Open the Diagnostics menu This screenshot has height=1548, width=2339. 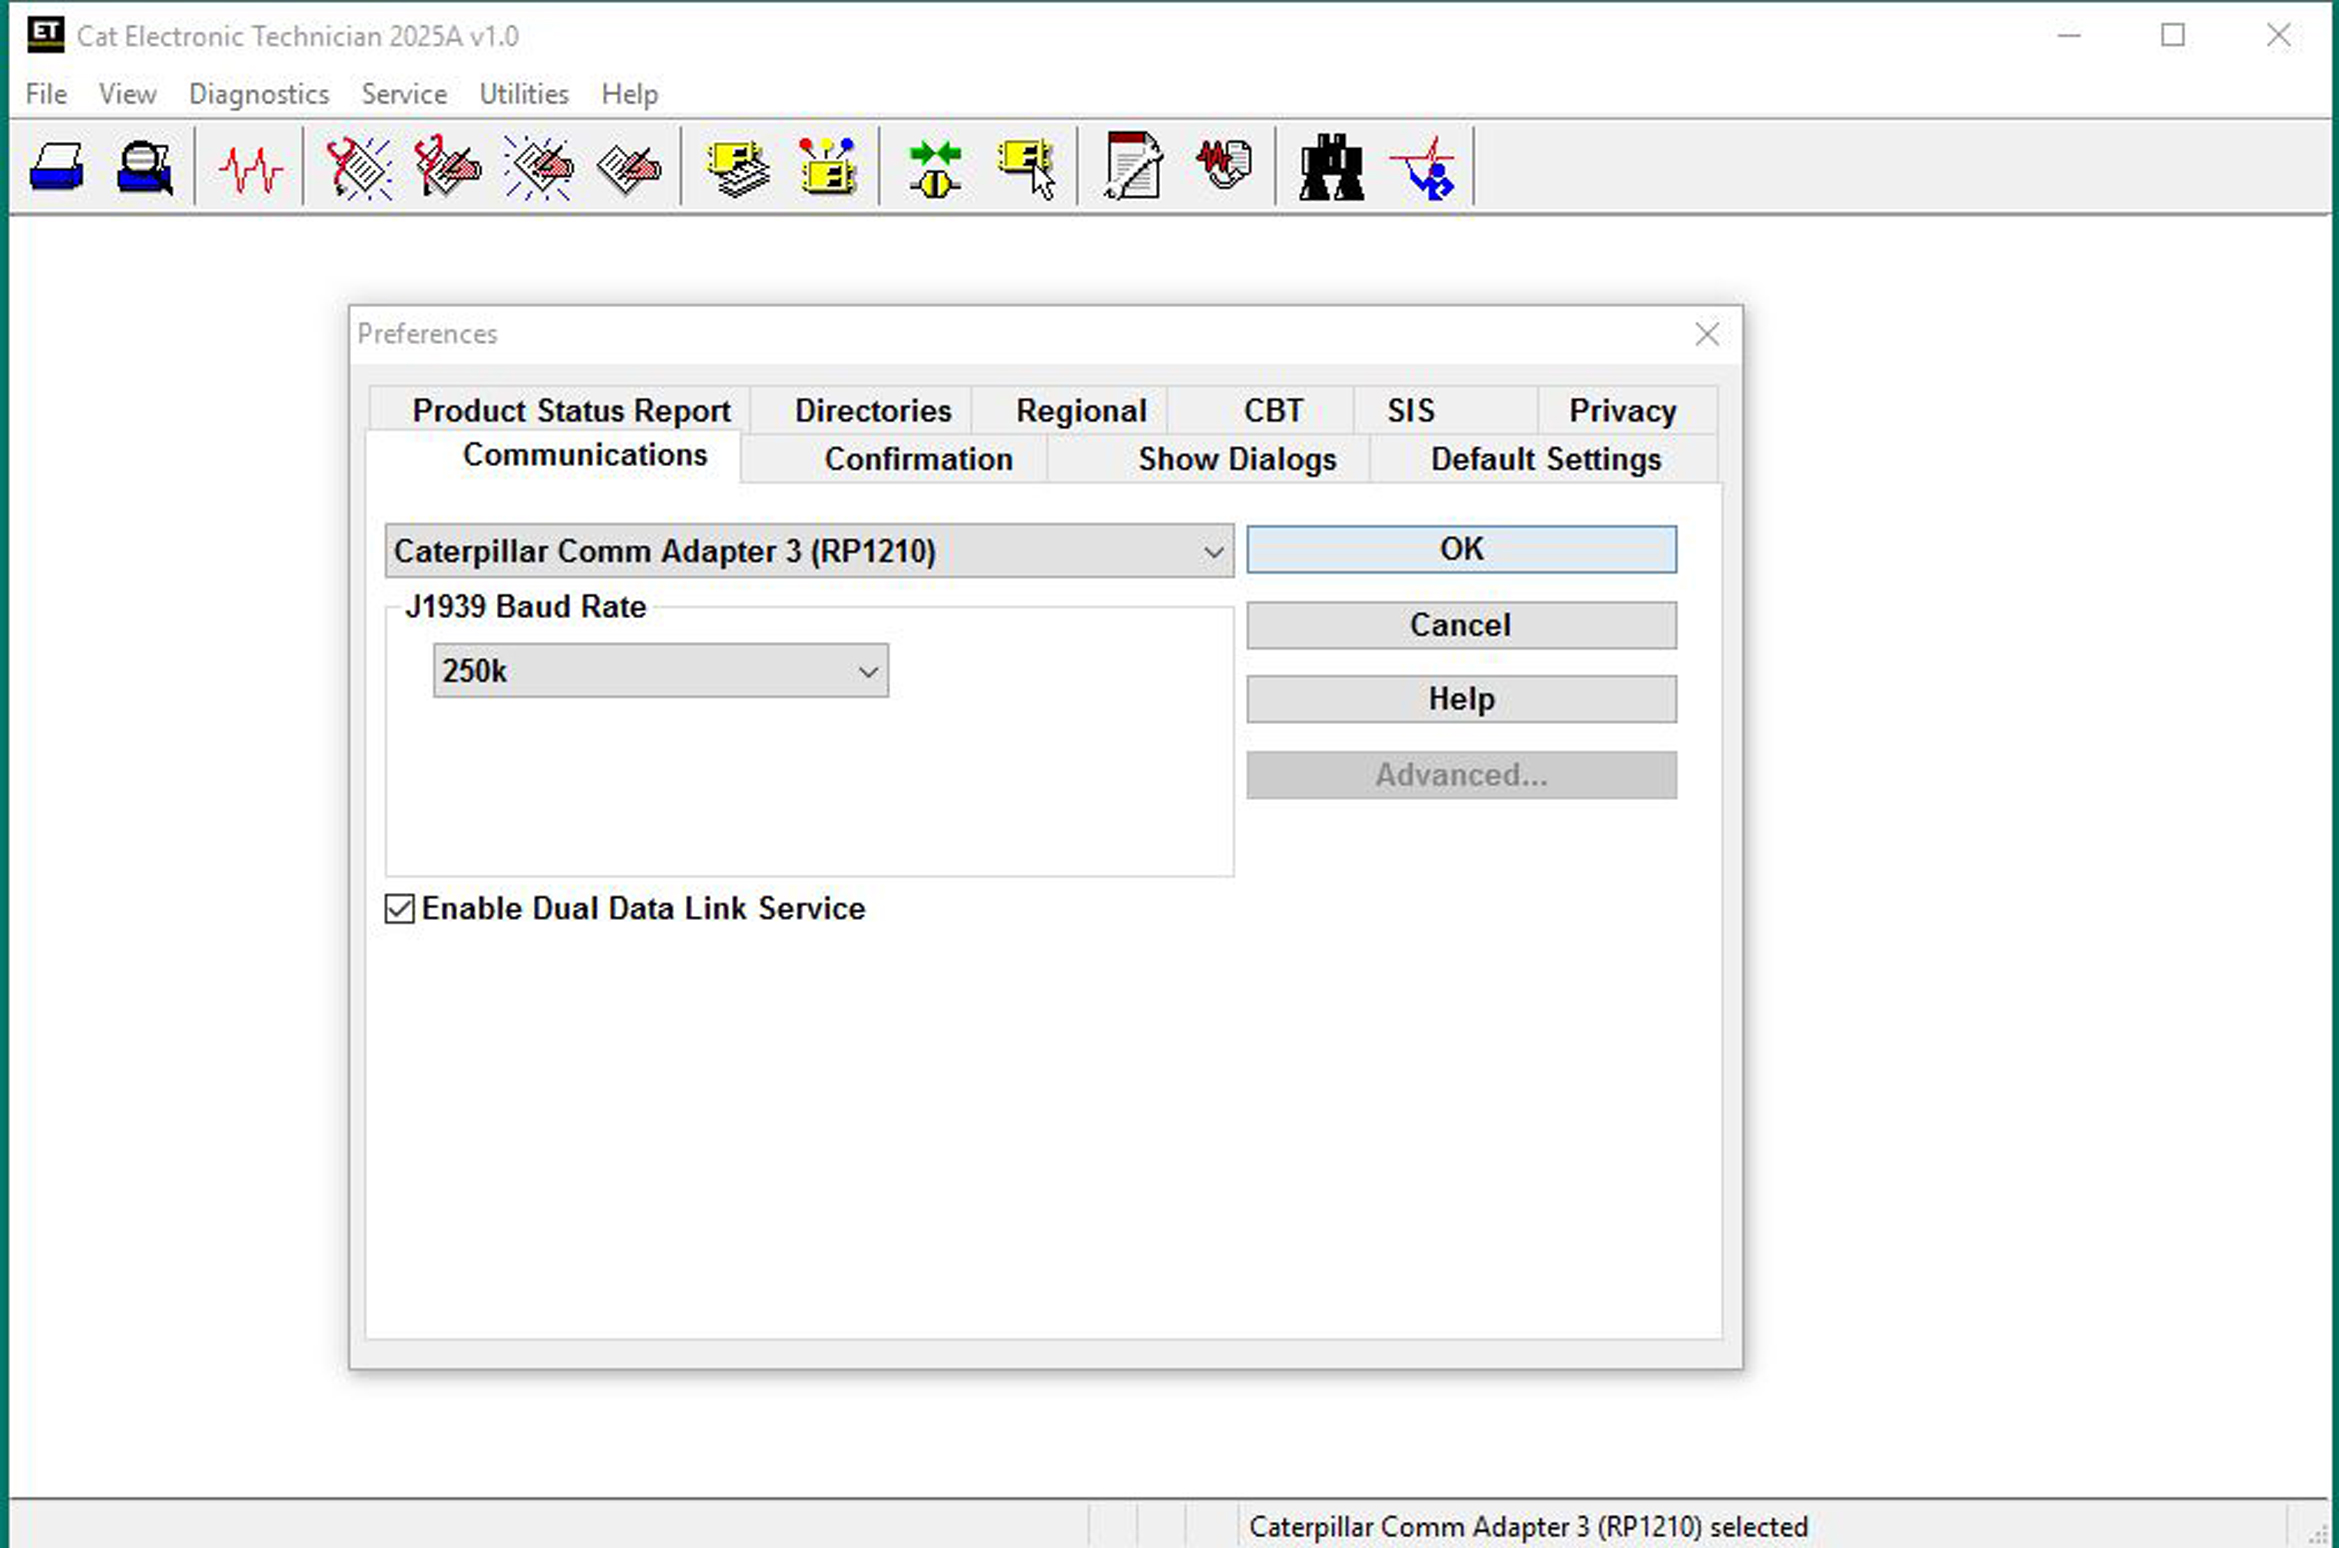pos(258,94)
